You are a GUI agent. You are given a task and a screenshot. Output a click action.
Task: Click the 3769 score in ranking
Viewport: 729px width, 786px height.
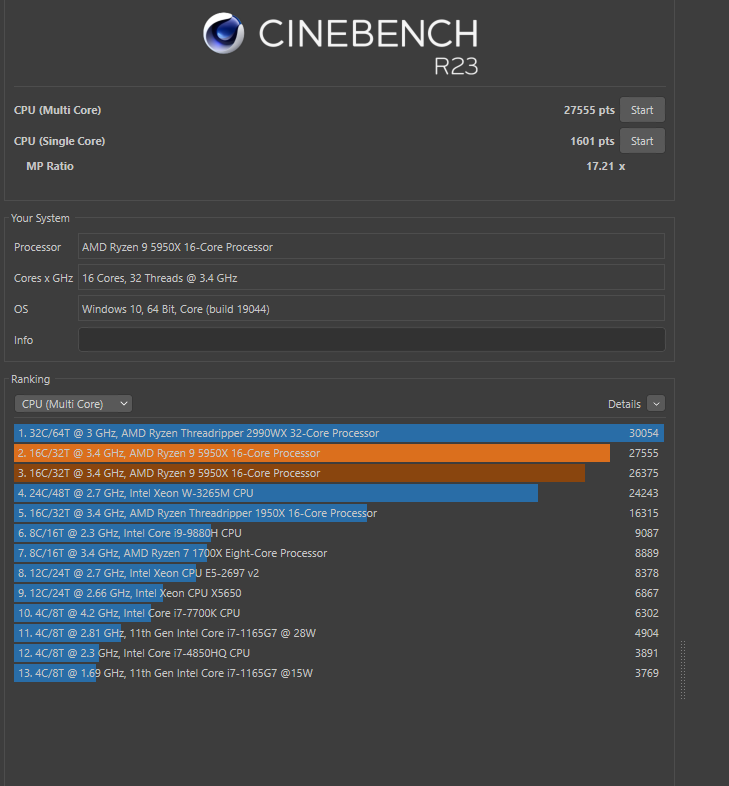point(647,673)
